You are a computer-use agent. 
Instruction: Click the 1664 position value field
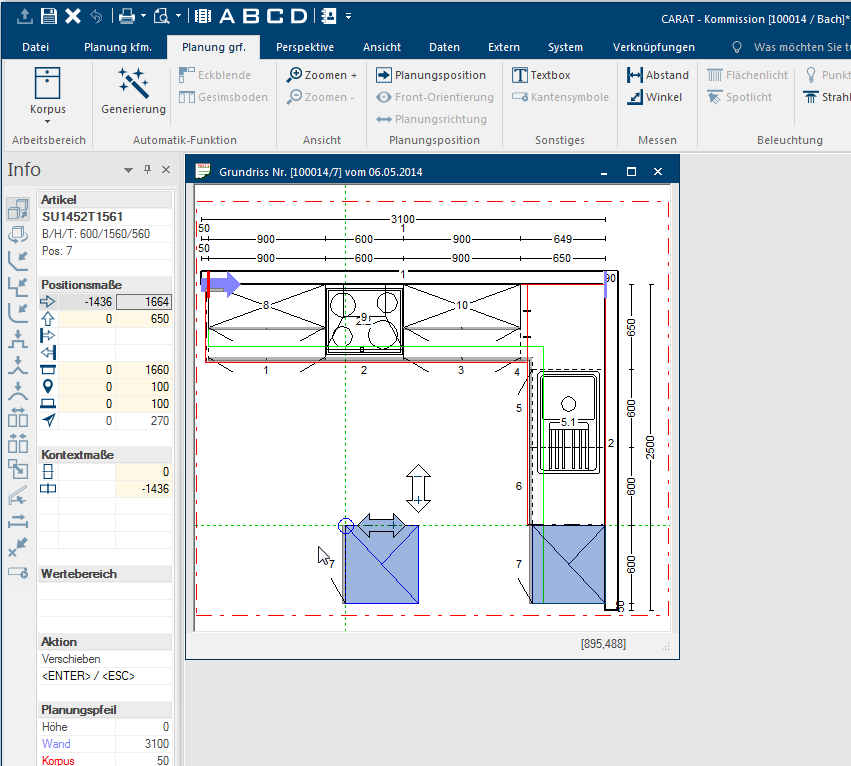(144, 301)
